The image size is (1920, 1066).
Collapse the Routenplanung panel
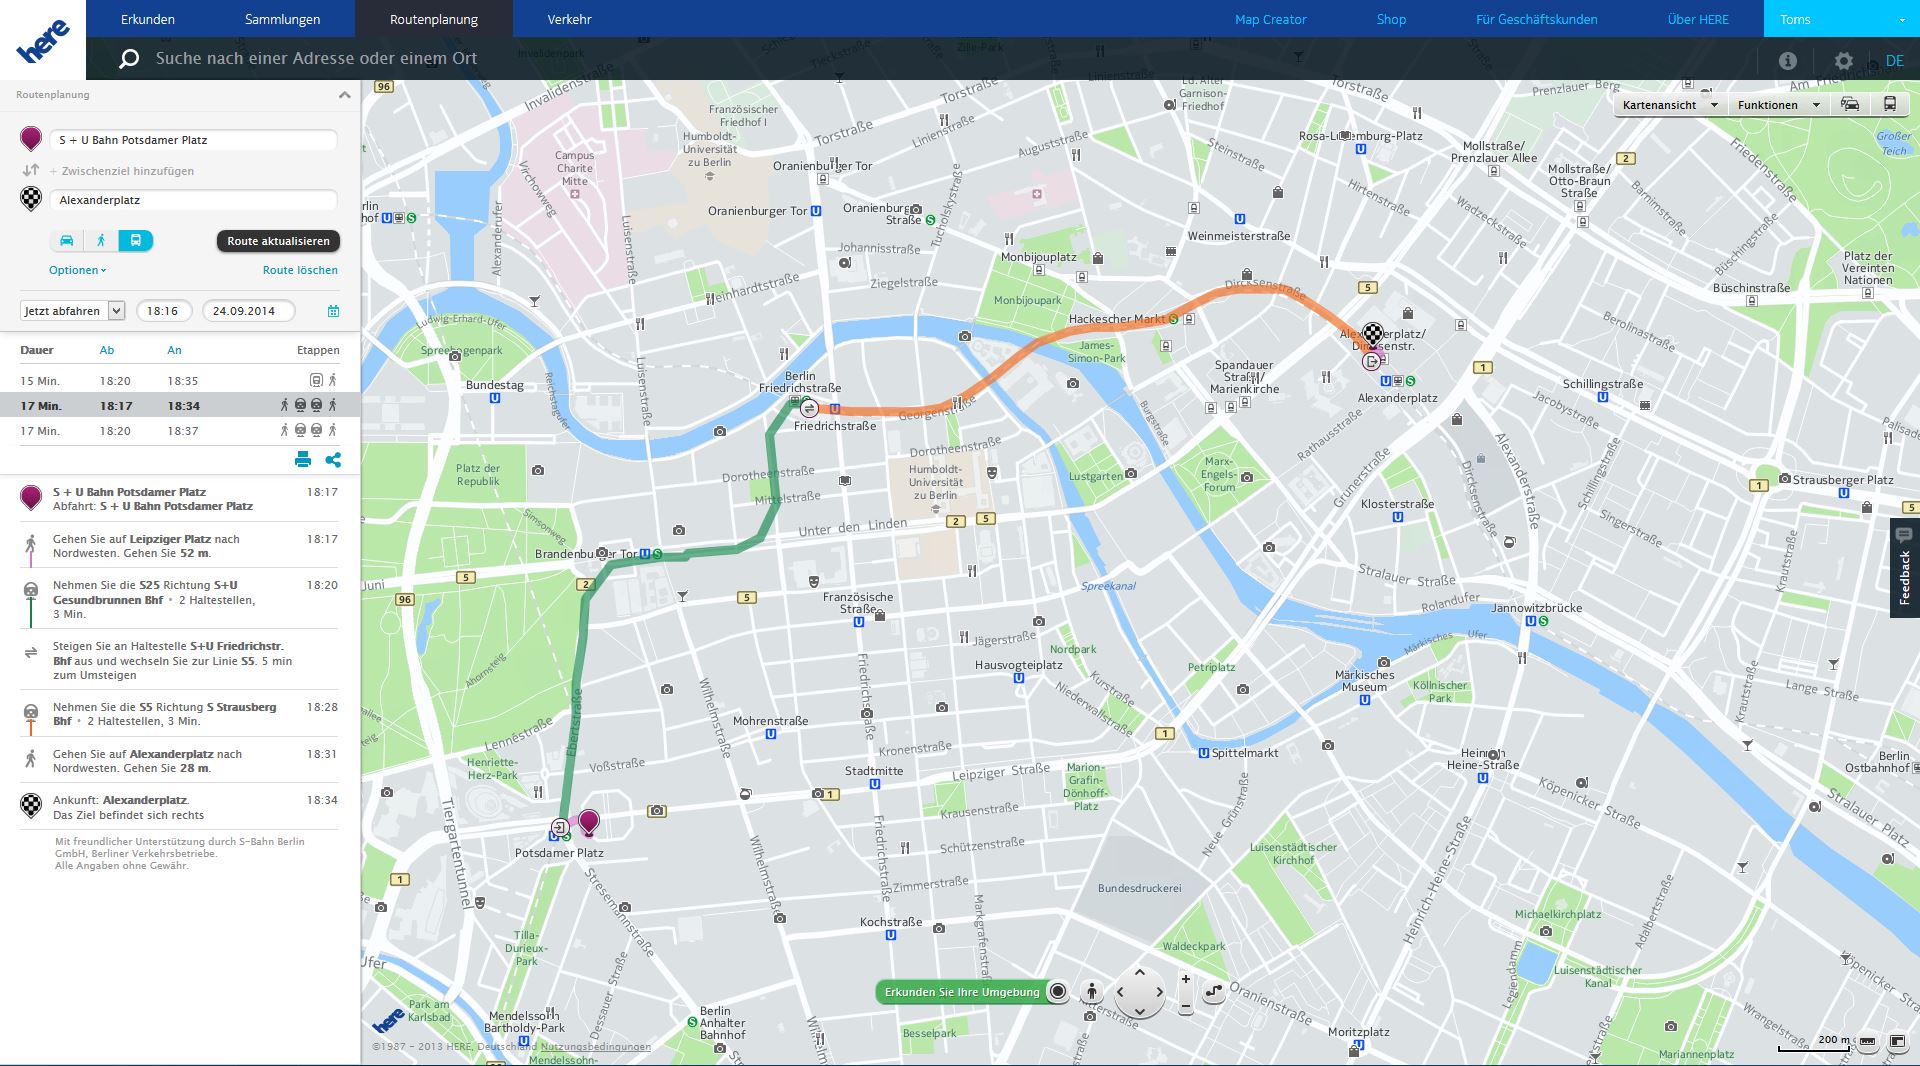coord(344,95)
